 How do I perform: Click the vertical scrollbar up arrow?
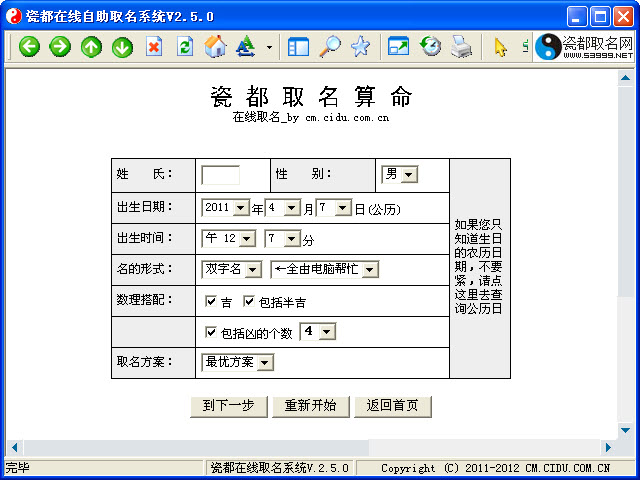pyautogui.click(x=625, y=77)
